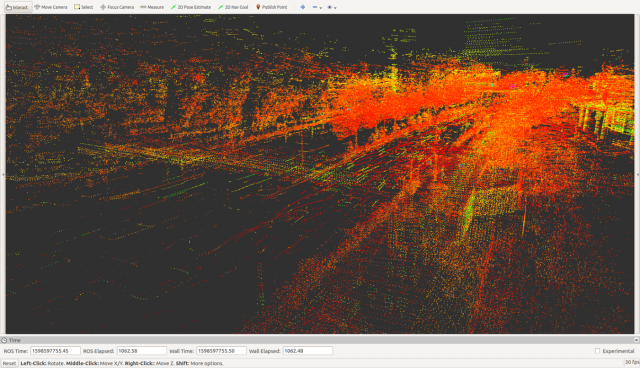Enable the Experimental checkbox
Image resolution: width=640 pixels, height=368 pixels.
click(597, 351)
